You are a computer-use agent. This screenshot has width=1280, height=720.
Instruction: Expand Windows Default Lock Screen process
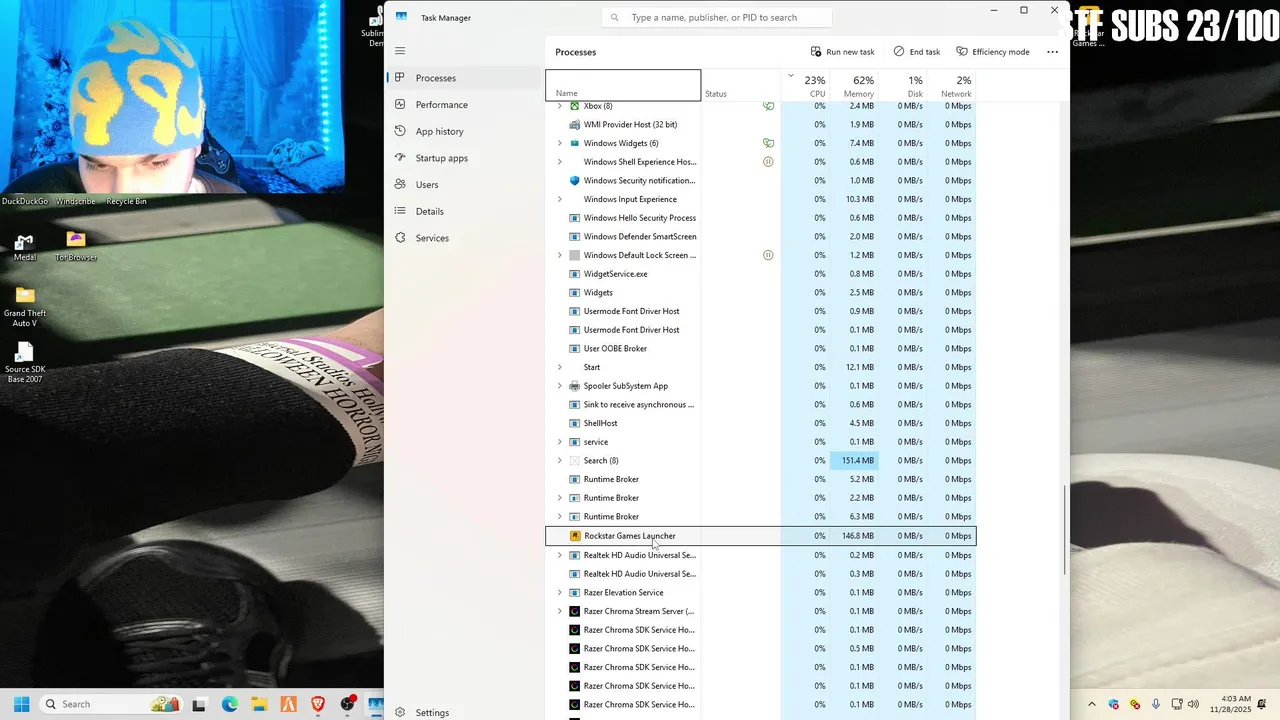[559, 255]
